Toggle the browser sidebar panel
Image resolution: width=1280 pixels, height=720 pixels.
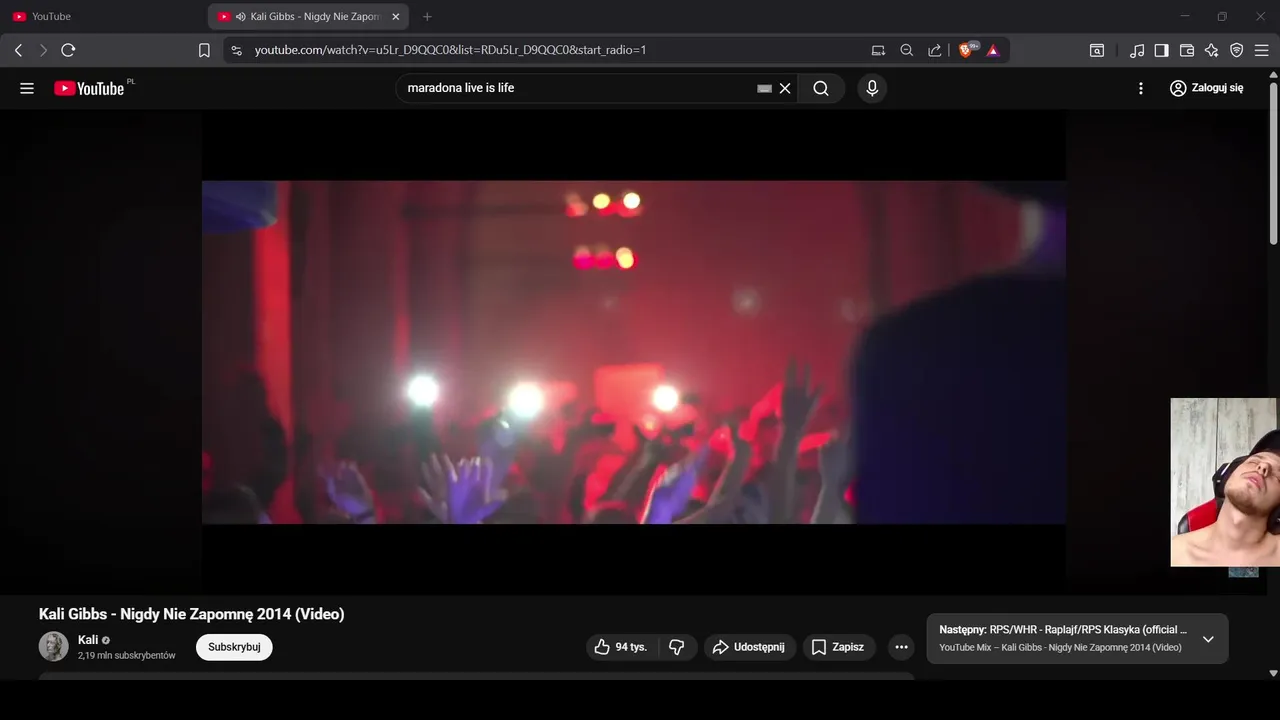(x=1161, y=50)
